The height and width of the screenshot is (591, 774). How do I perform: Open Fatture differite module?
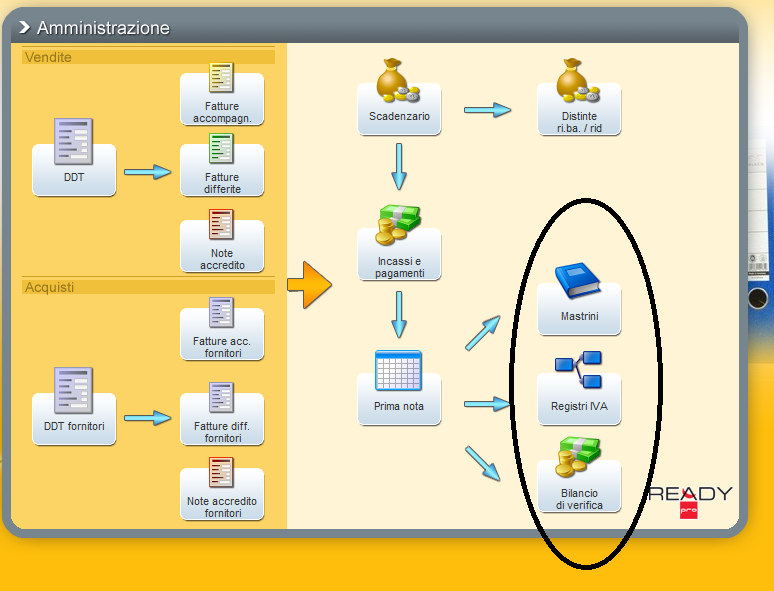point(222,164)
